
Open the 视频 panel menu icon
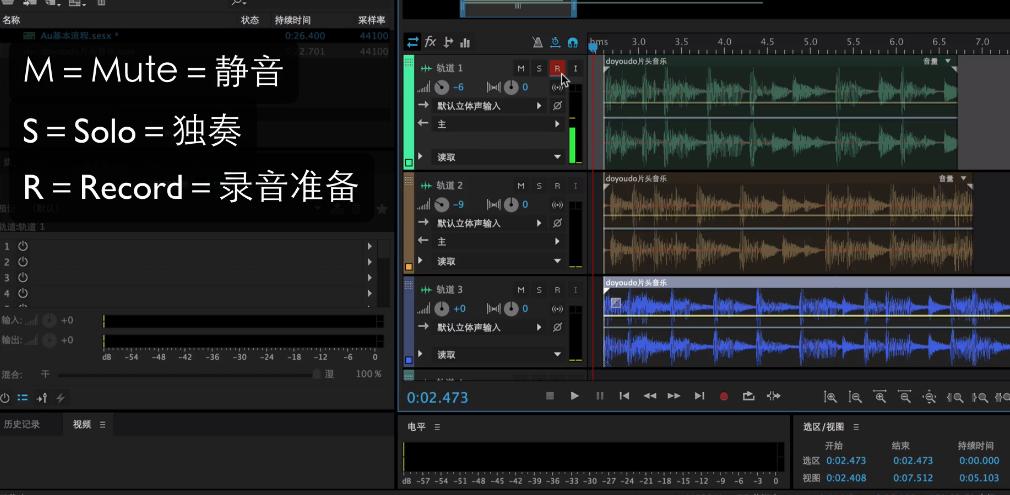point(102,424)
